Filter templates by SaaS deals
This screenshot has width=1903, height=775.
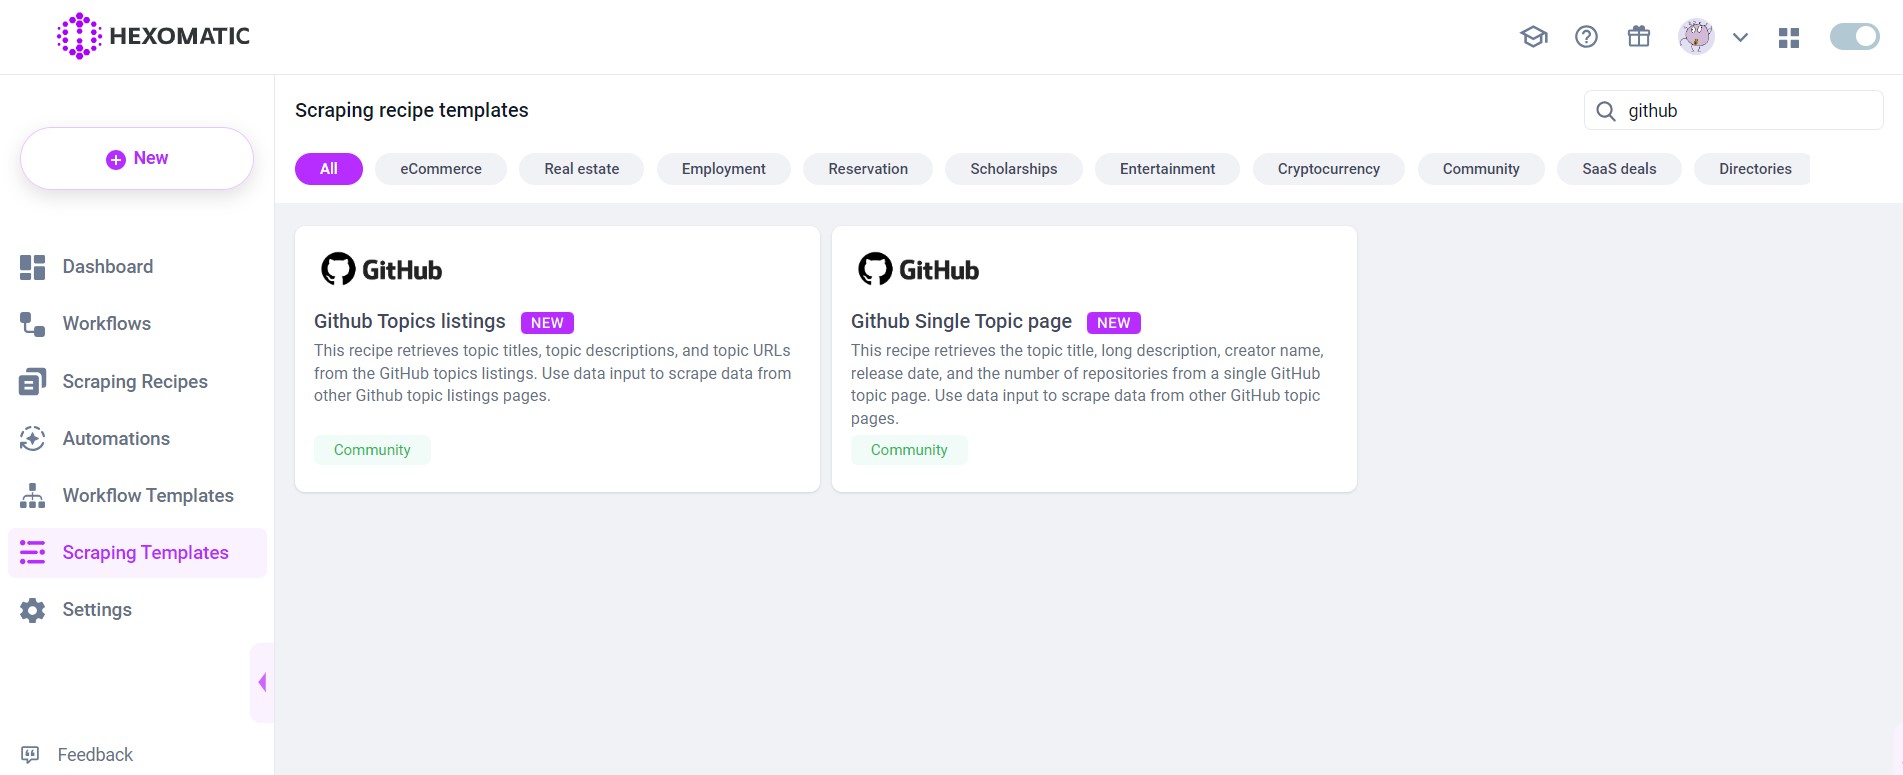(x=1619, y=169)
